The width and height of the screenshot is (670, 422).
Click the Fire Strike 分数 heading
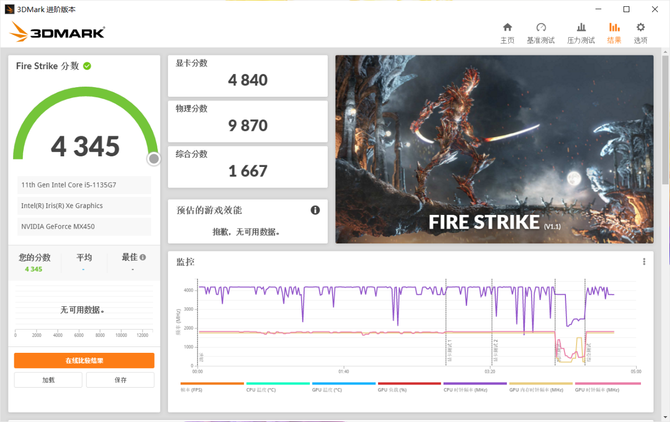pyautogui.click(x=47, y=66)
